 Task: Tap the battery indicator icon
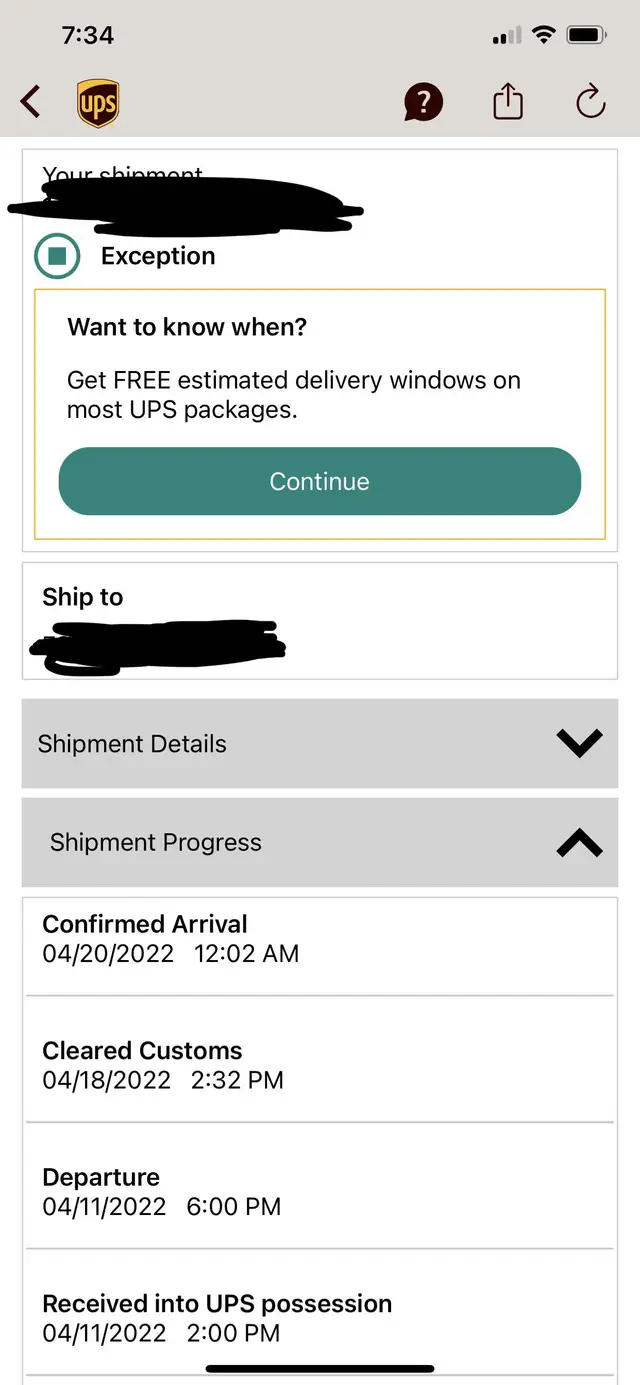point(586,36)
